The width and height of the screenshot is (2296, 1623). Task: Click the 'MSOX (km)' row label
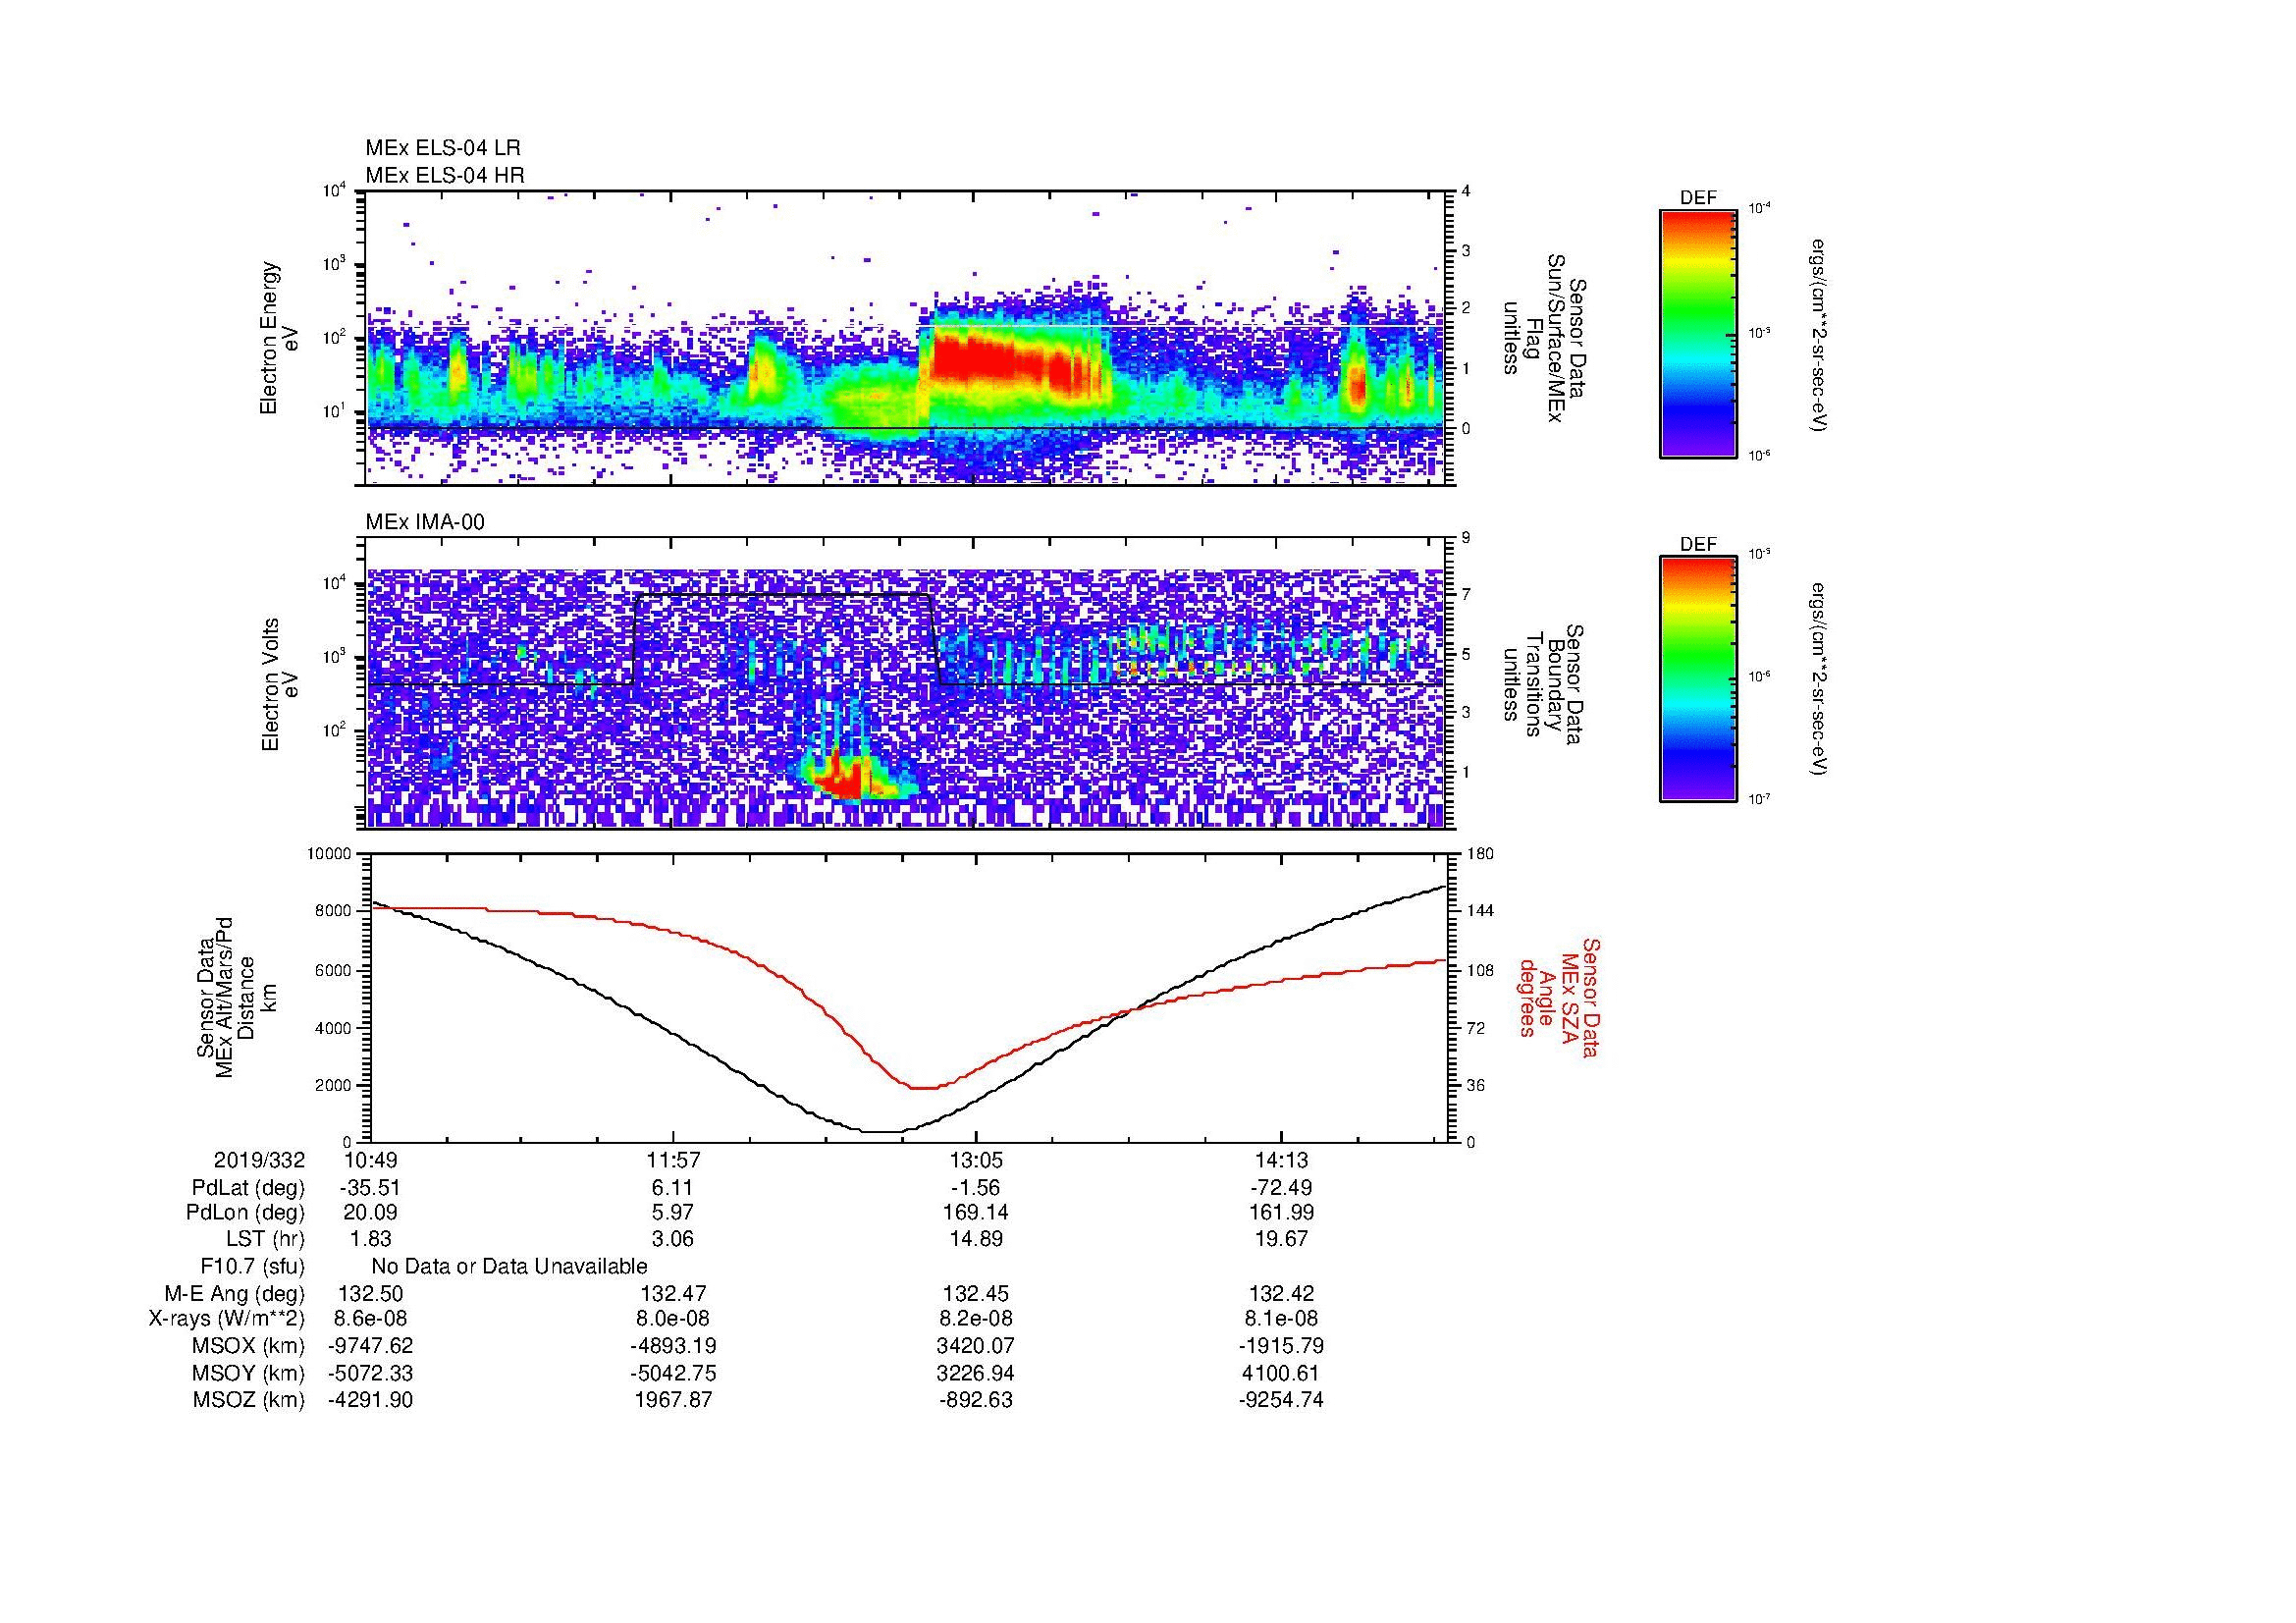pos(248,1346)
